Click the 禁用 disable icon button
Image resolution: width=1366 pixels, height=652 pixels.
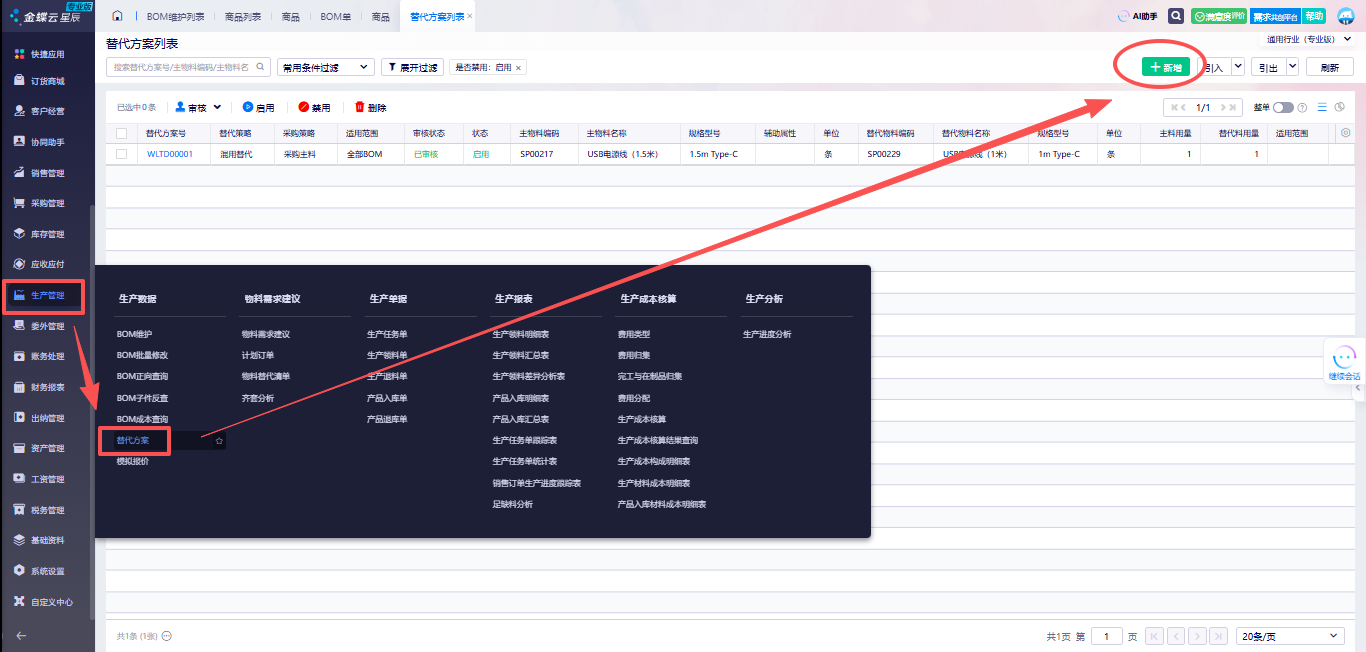(314, 107)
